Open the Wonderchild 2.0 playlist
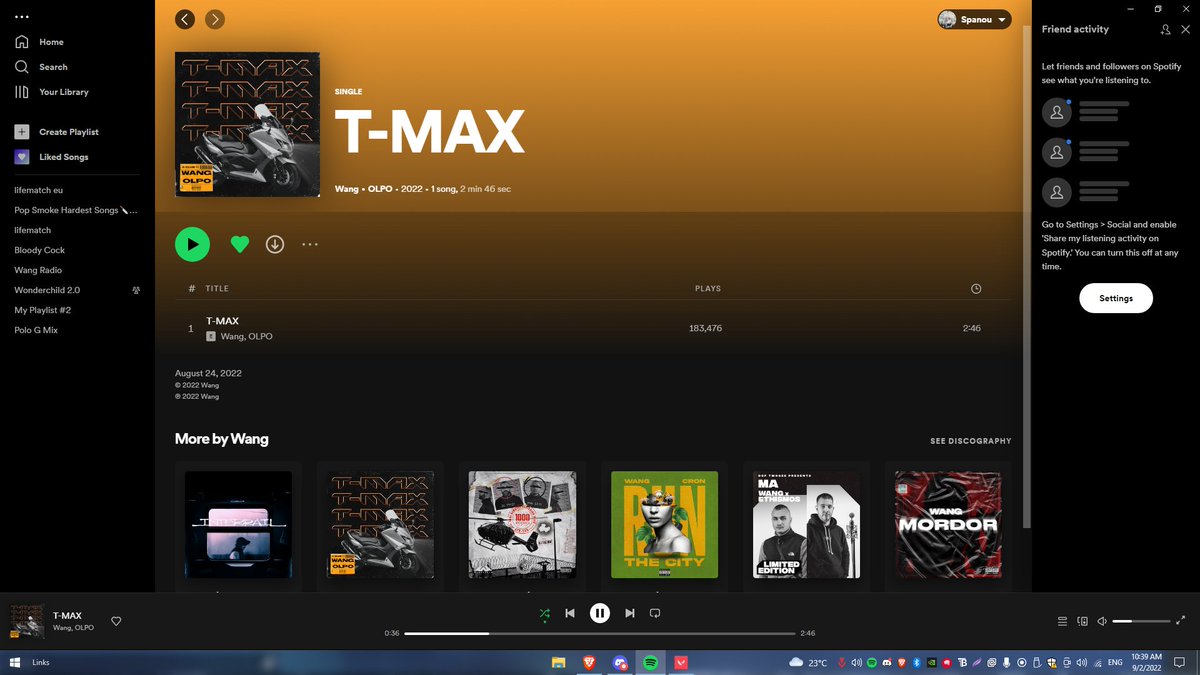The width and height of the screenshot is (1200, 675). [x=47, y=290]
